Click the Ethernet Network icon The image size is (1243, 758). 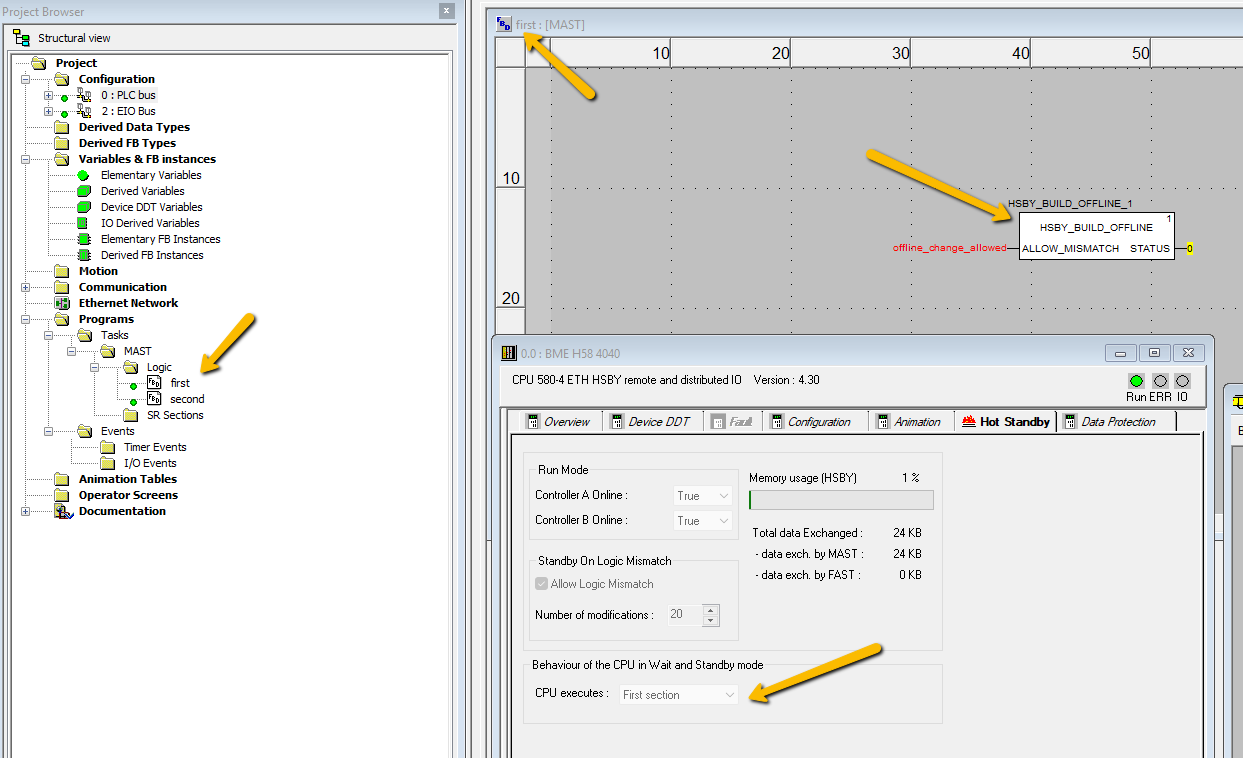point(62,303)
